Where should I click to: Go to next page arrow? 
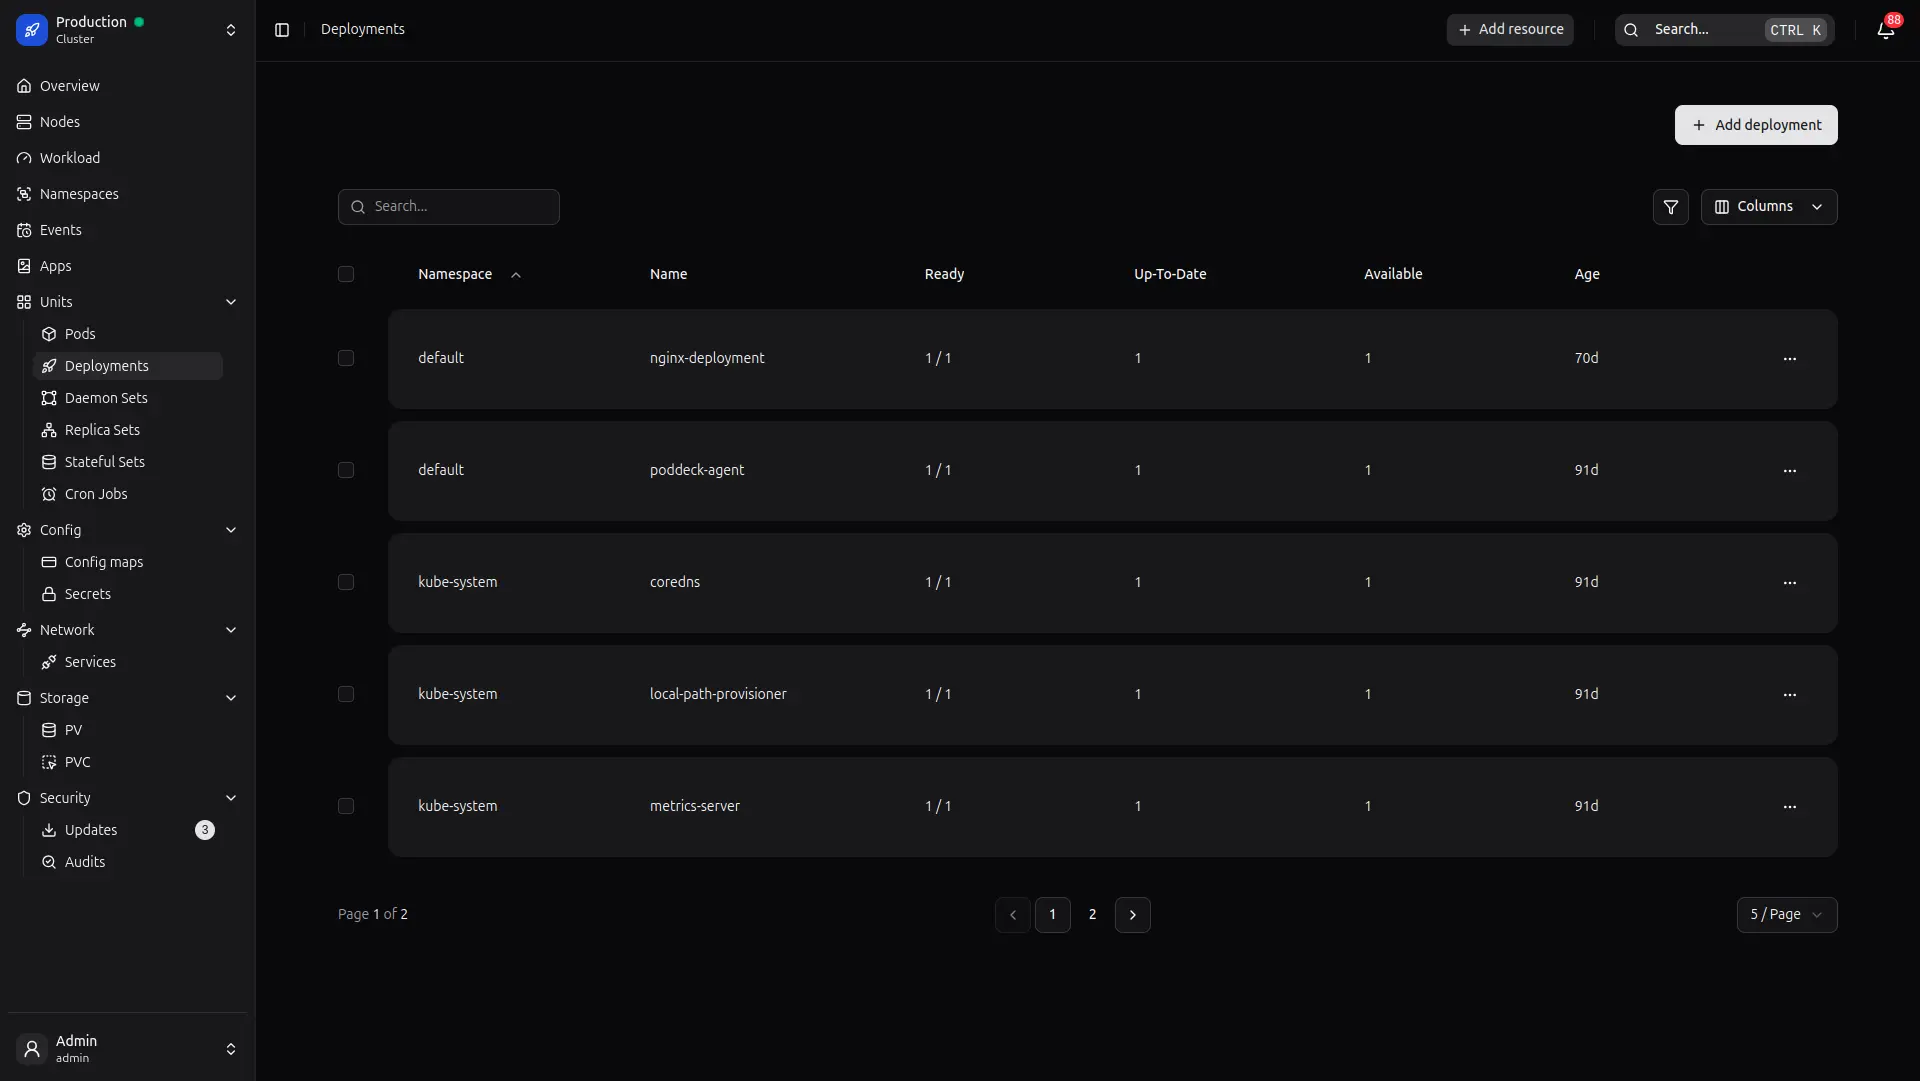click(x=1132, y=915)
